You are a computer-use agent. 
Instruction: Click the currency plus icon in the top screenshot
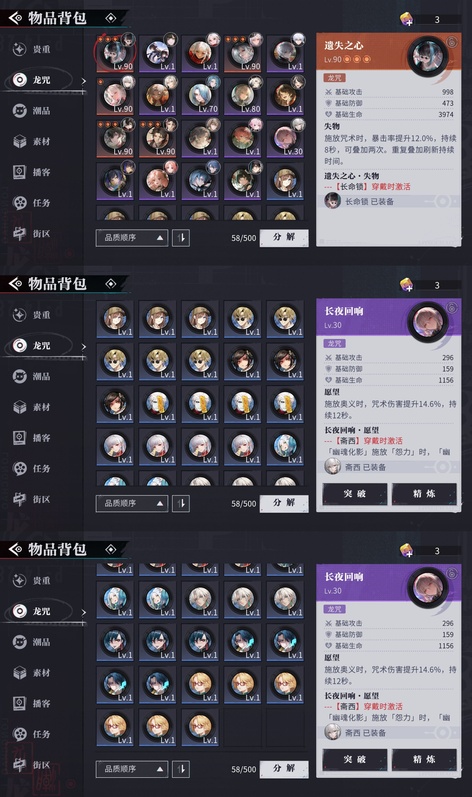click(x=406, y=19)
